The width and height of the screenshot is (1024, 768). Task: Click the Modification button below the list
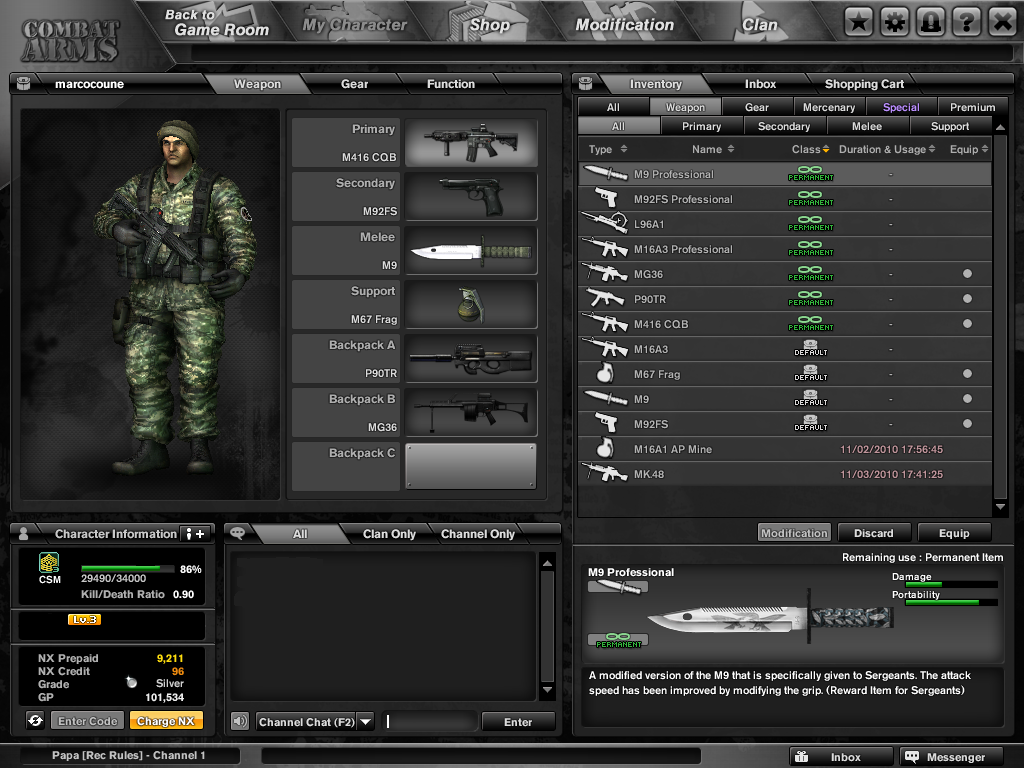click(794, 533)
